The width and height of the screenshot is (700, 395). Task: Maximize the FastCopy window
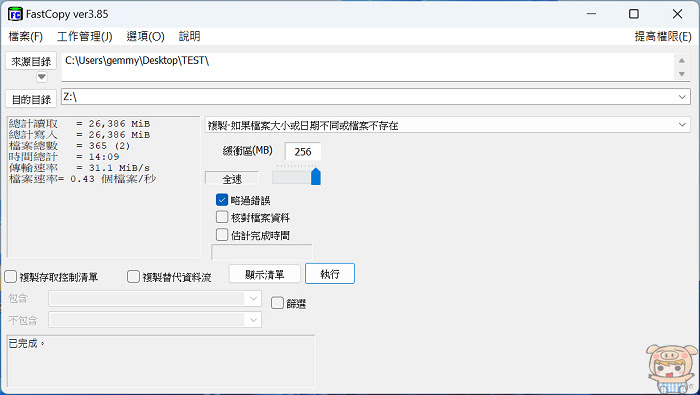point(634,14)
